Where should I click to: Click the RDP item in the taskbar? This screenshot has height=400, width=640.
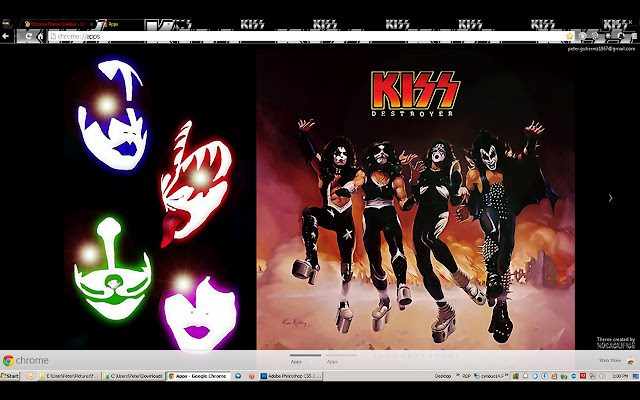pyautogui.click(x=466, y=376)
